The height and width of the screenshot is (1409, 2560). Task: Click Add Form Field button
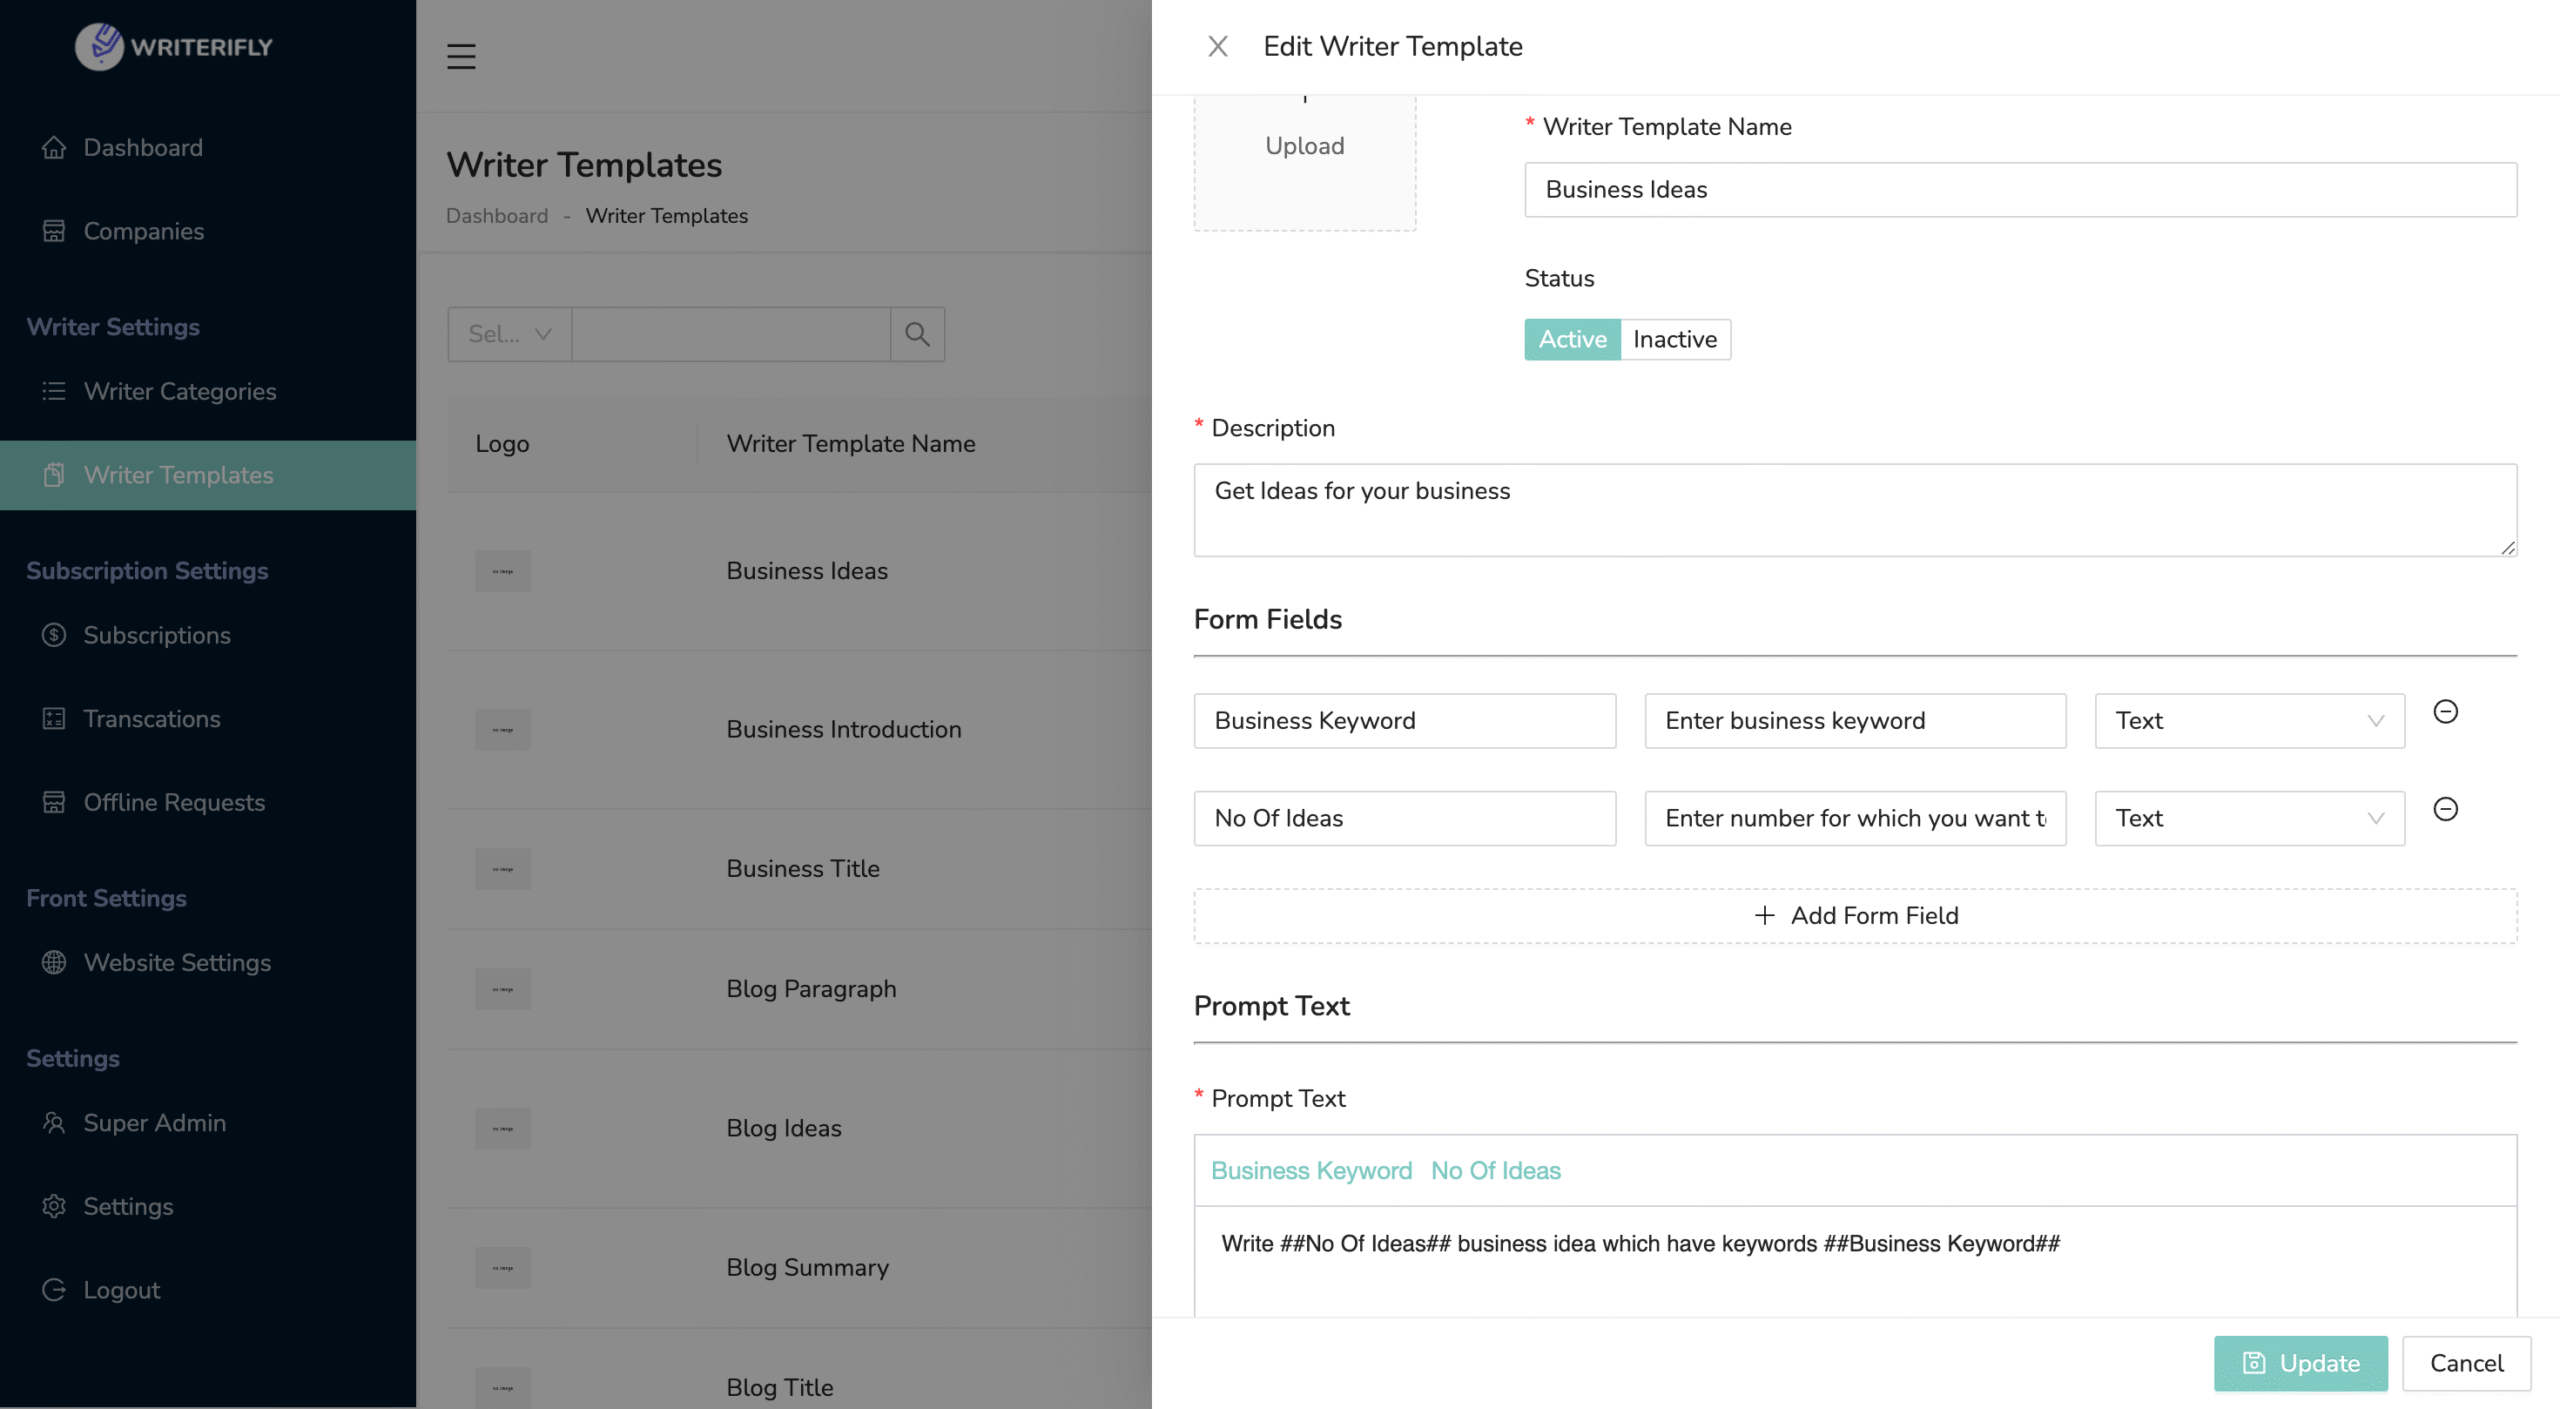(x=1854, y=916)
